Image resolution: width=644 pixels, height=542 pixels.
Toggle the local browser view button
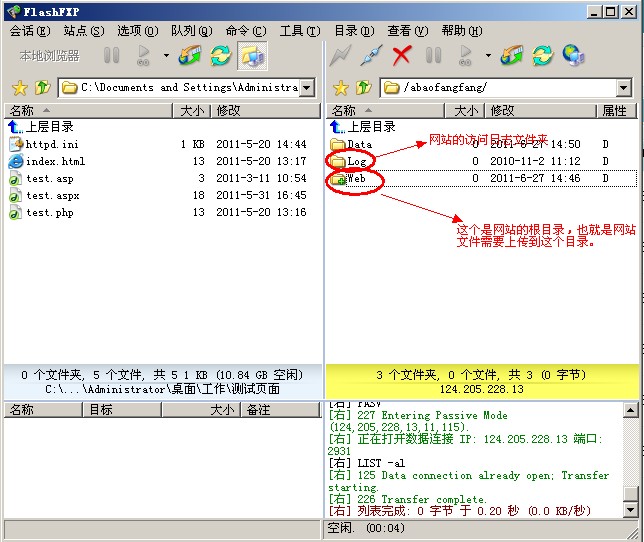(x=251, y=56)
